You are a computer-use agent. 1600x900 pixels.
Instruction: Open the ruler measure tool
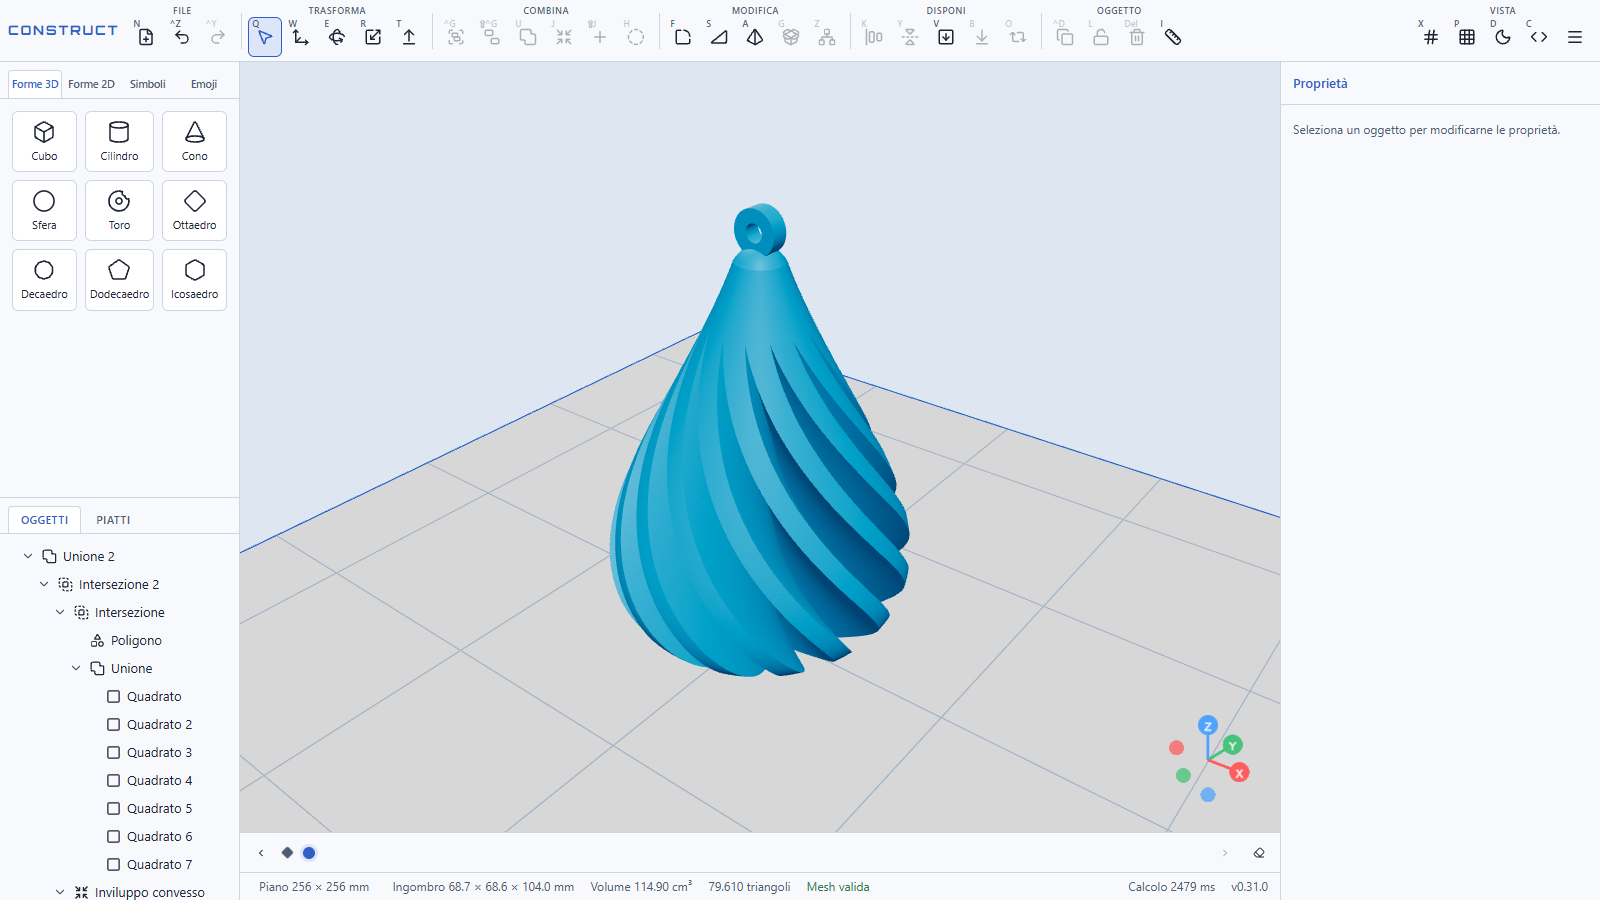(x=1173, y=37)
